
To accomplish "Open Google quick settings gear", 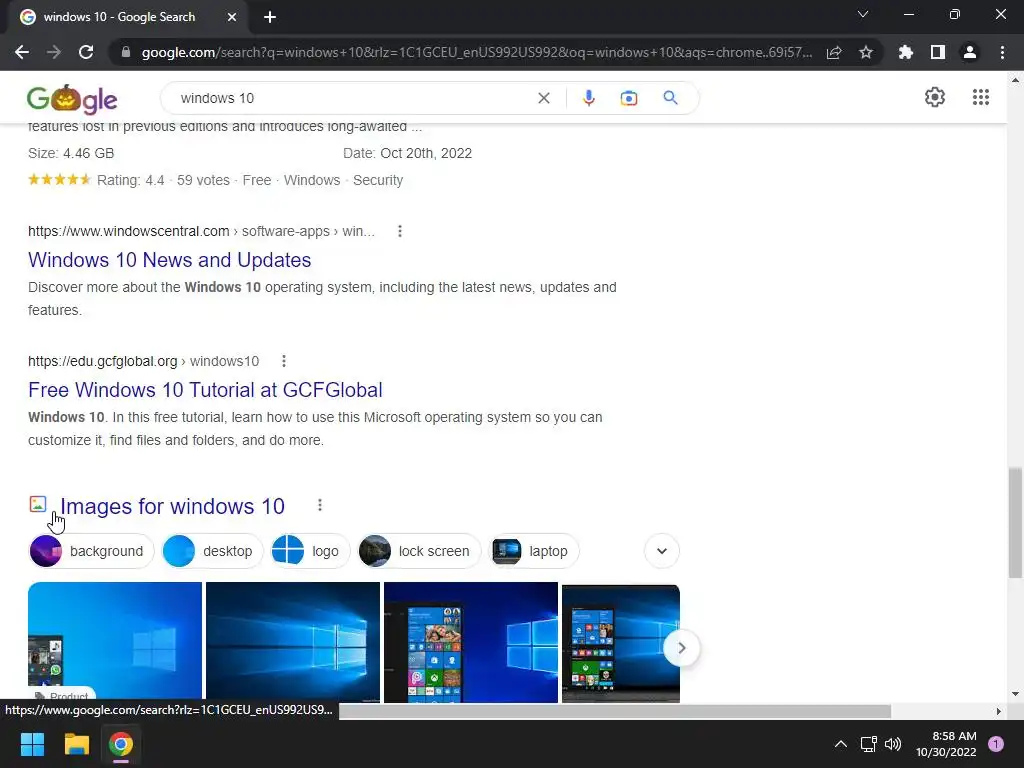I will click(935, 97).
